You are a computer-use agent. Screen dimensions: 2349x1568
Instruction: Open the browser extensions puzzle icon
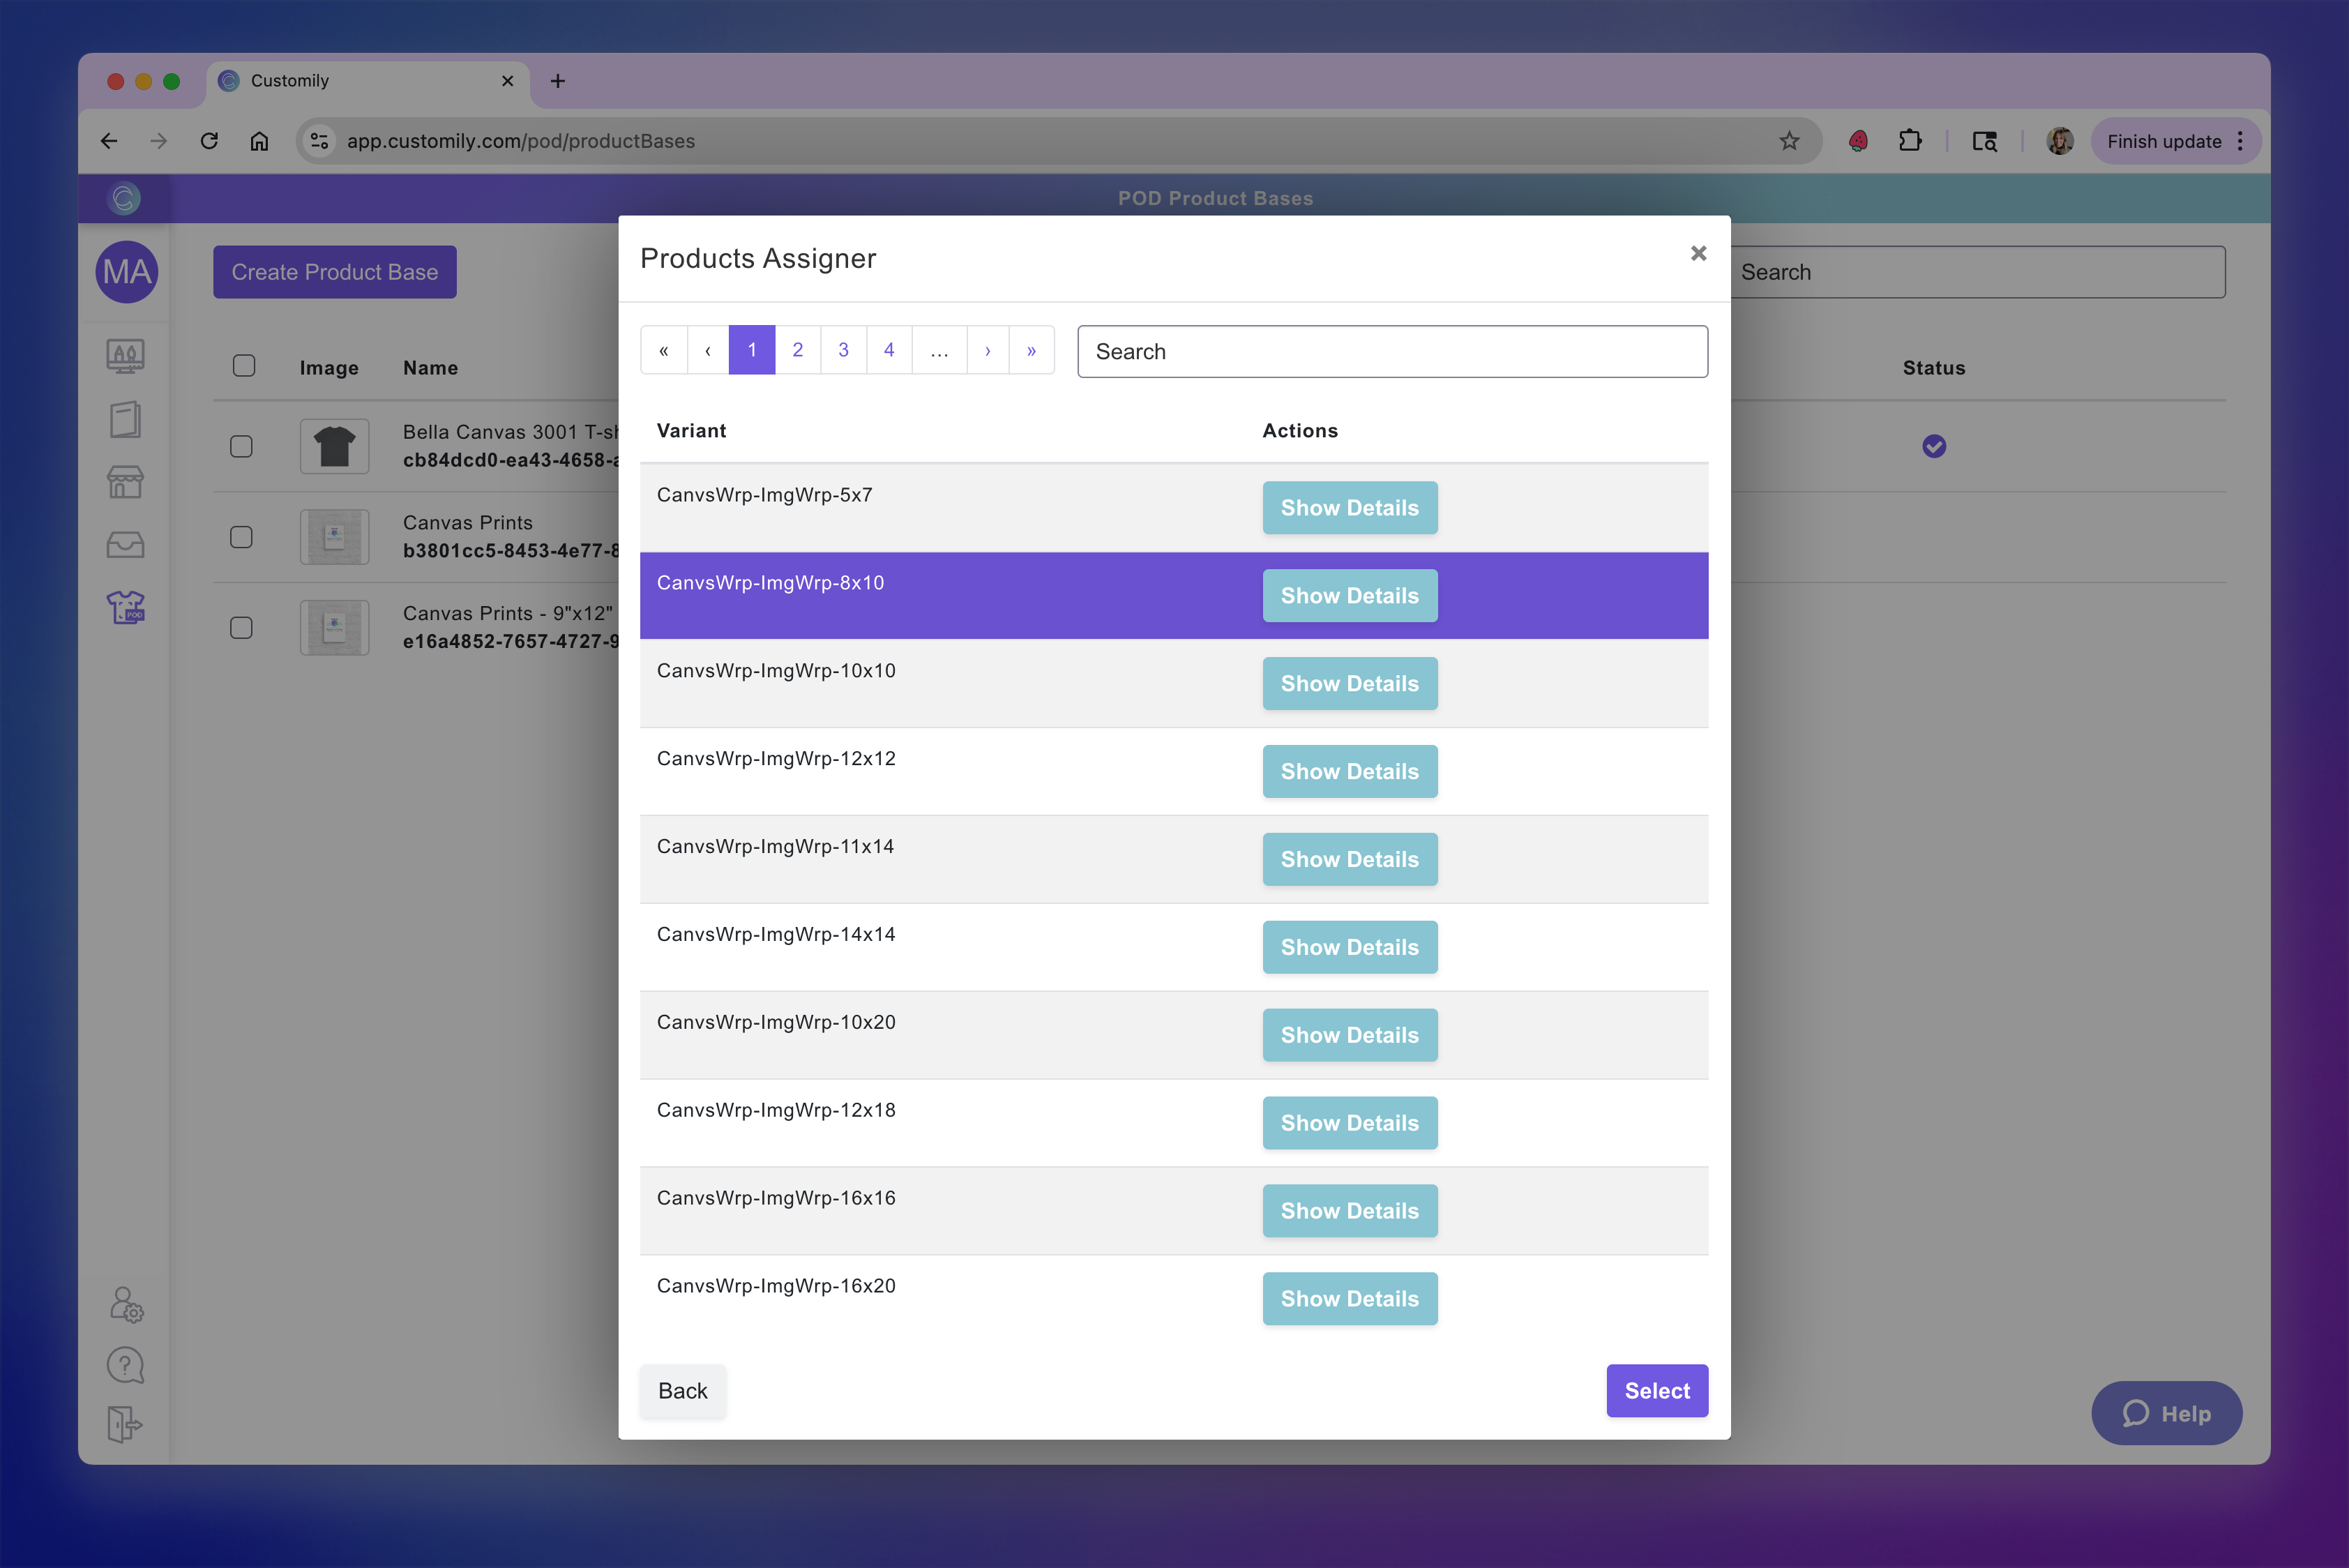click(x=1910, y=141)
